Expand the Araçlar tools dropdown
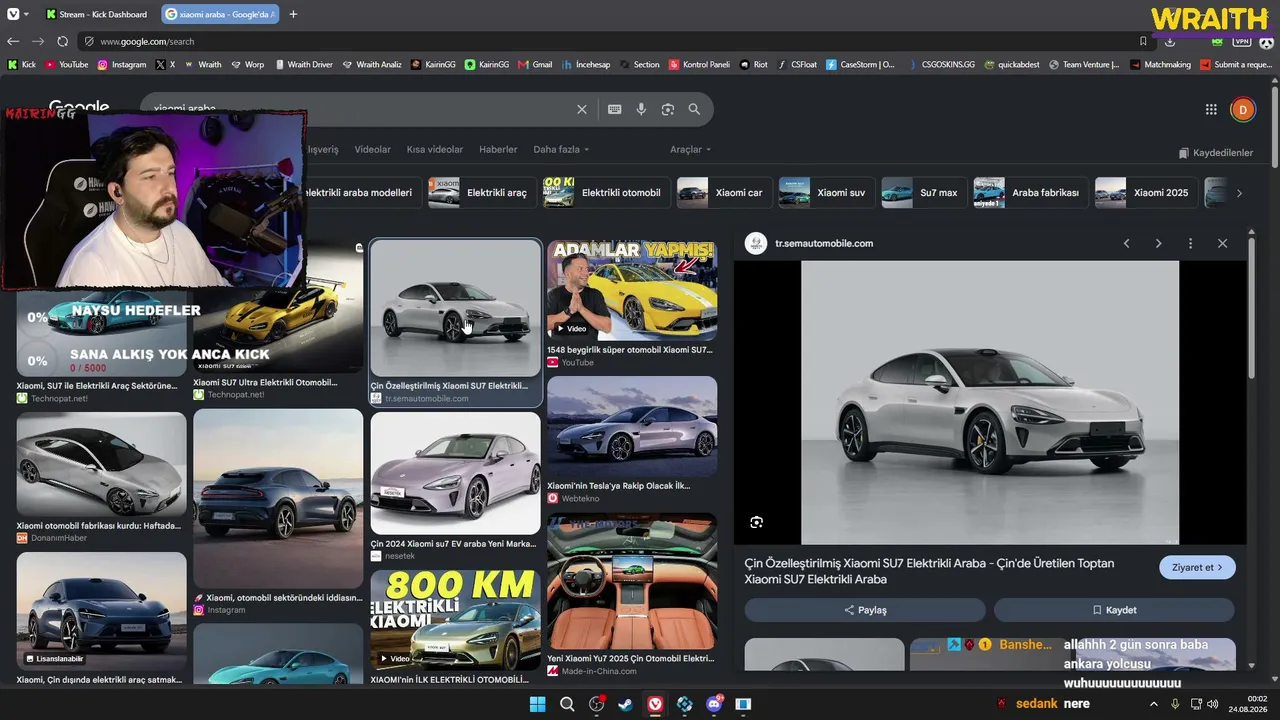The image size is (1280, 720). pos(690,149)
